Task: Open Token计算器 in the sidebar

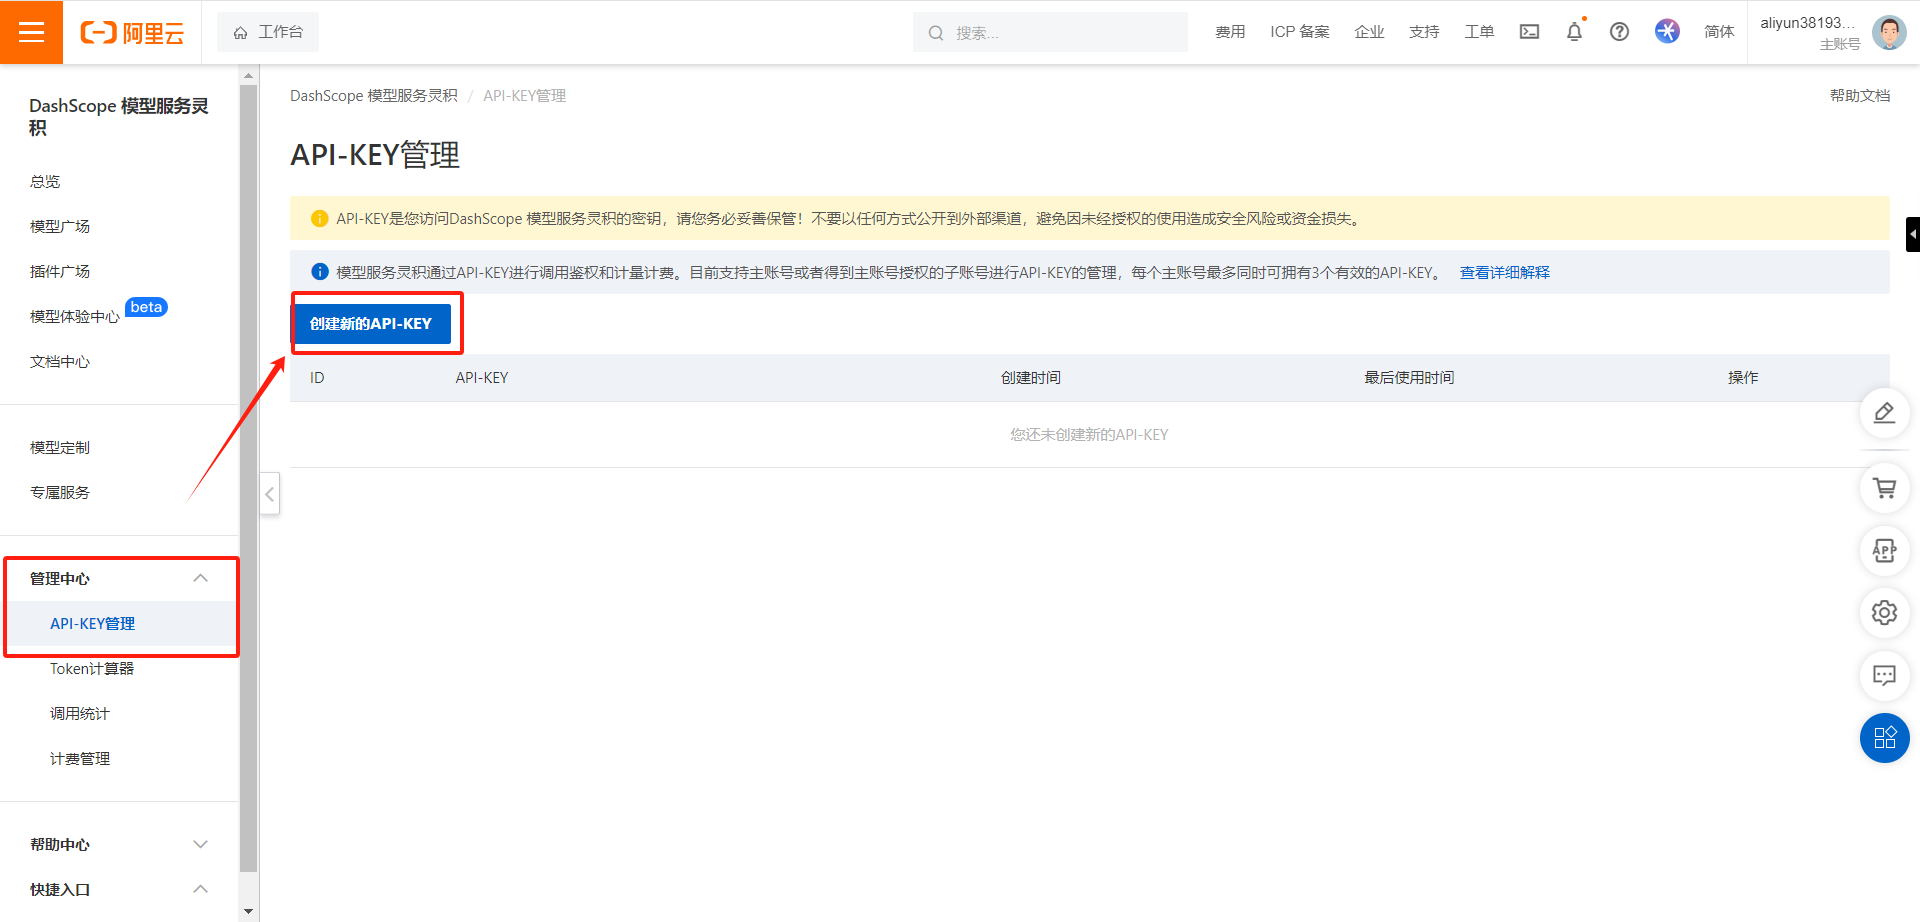Action: click(92, 668)
